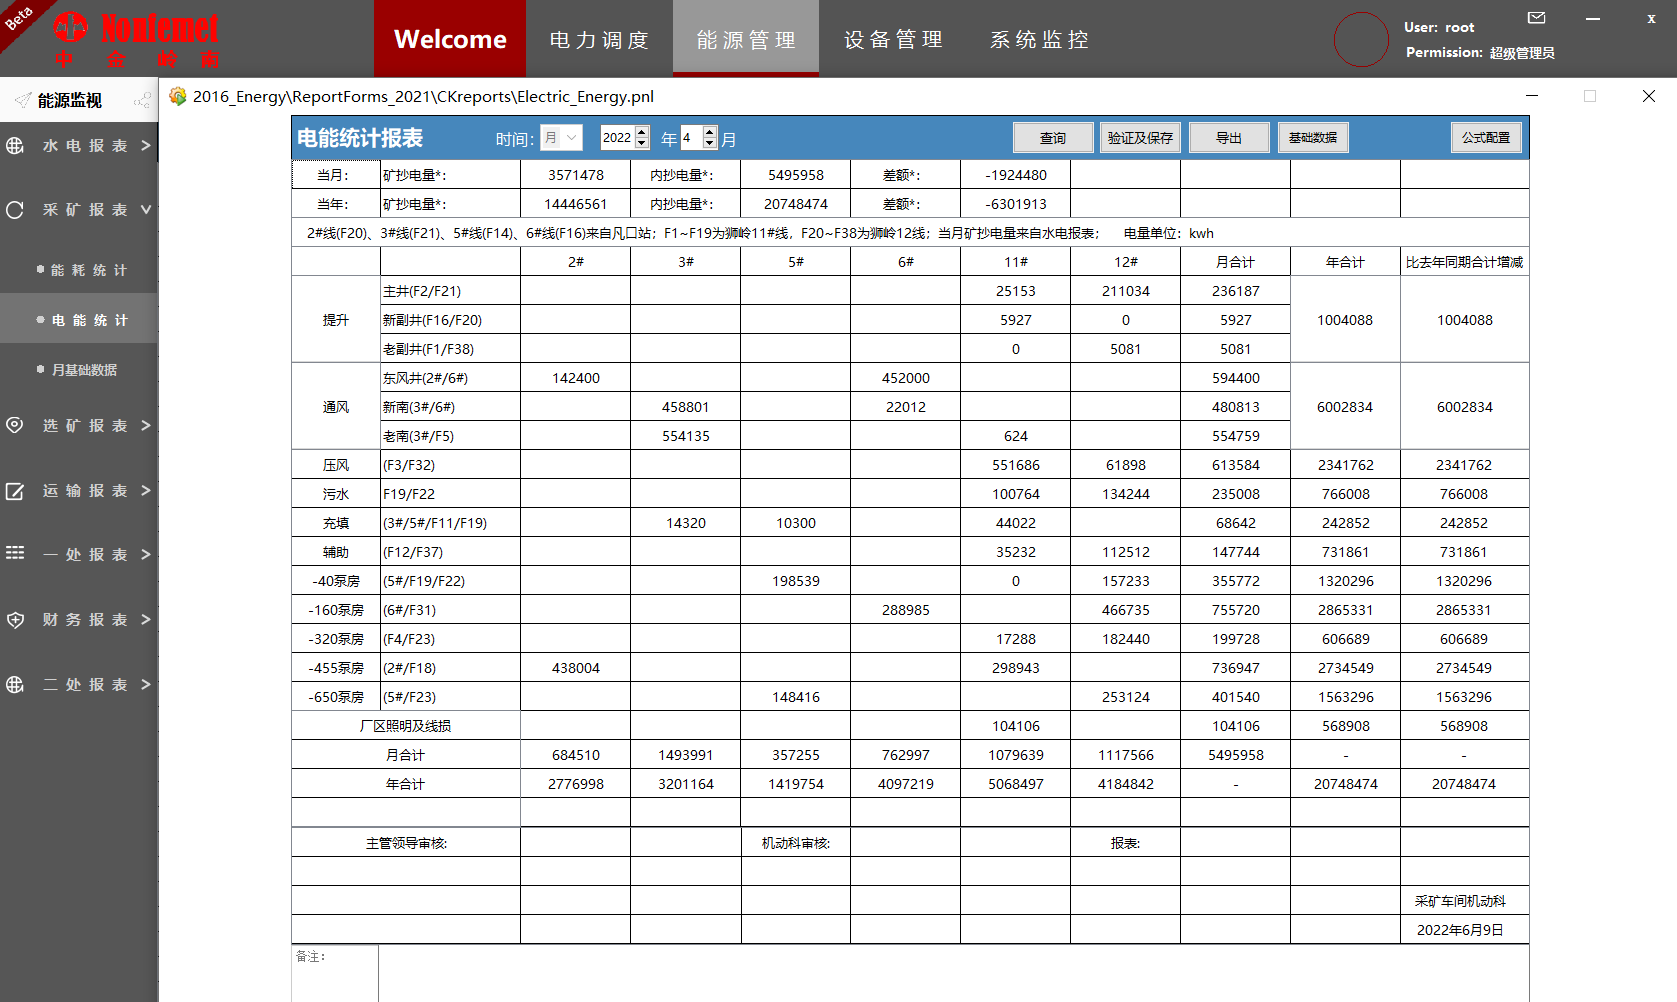The height and width of the screenshot is (1002, 1677).
Task: Click the globe icon beside 二处报表
Action: tap(15, 685)
